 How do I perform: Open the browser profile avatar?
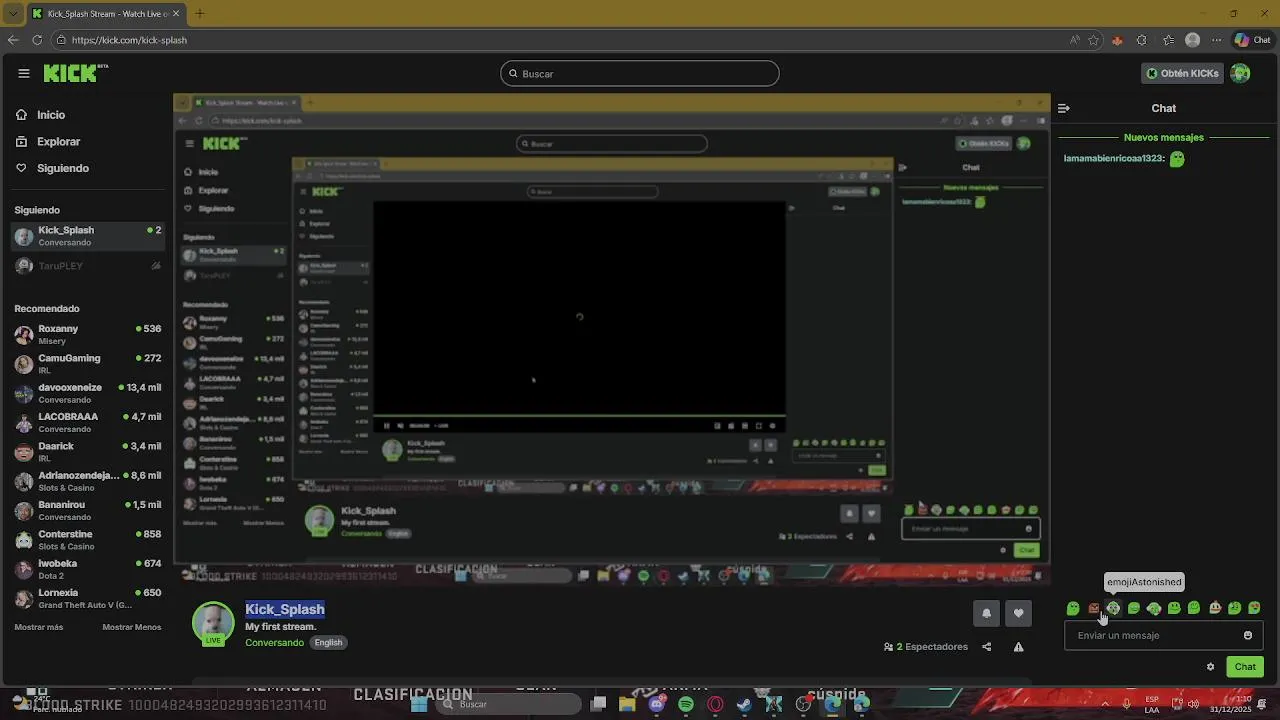coord(1192,40)
